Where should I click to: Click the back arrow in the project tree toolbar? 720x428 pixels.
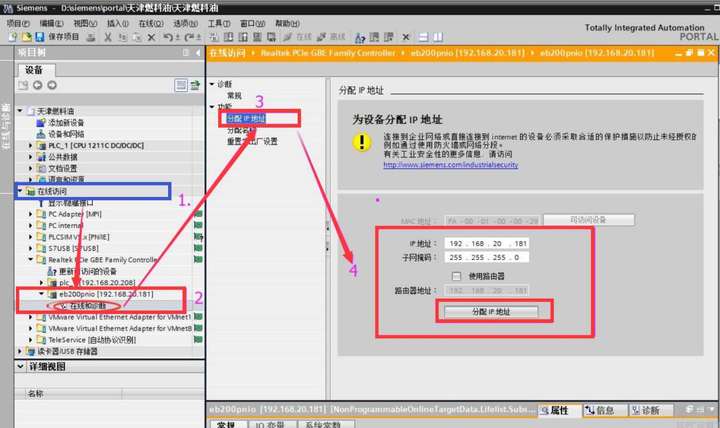pos(38,85)
